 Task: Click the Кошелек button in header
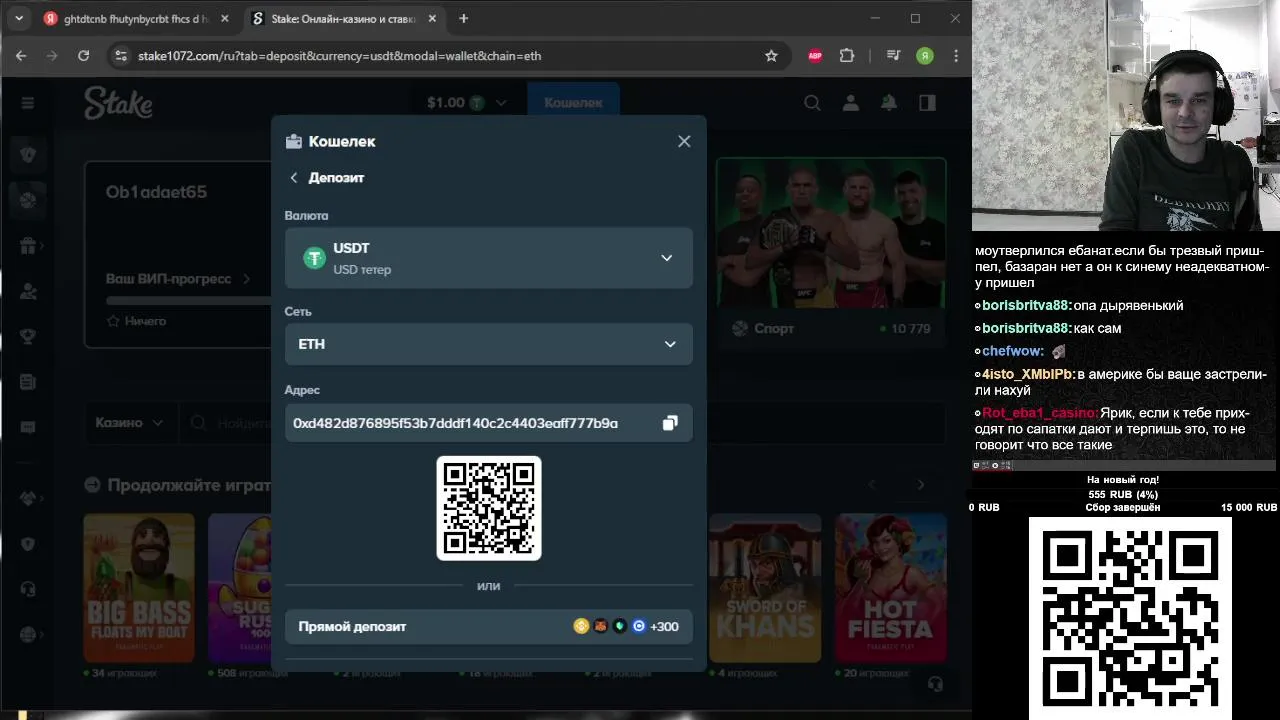tap(573, 103)
